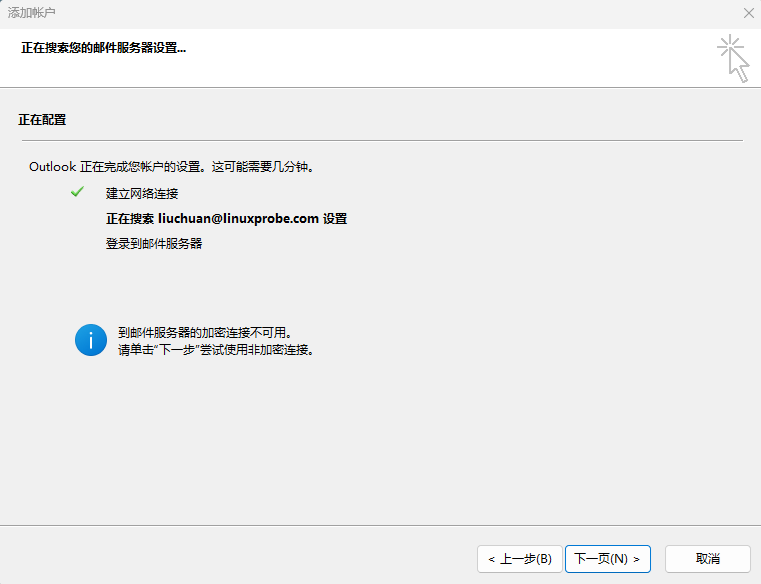Select the 正在配置 section heading
The width and height of the screenshot is (761, 584).
click(42, 120)
